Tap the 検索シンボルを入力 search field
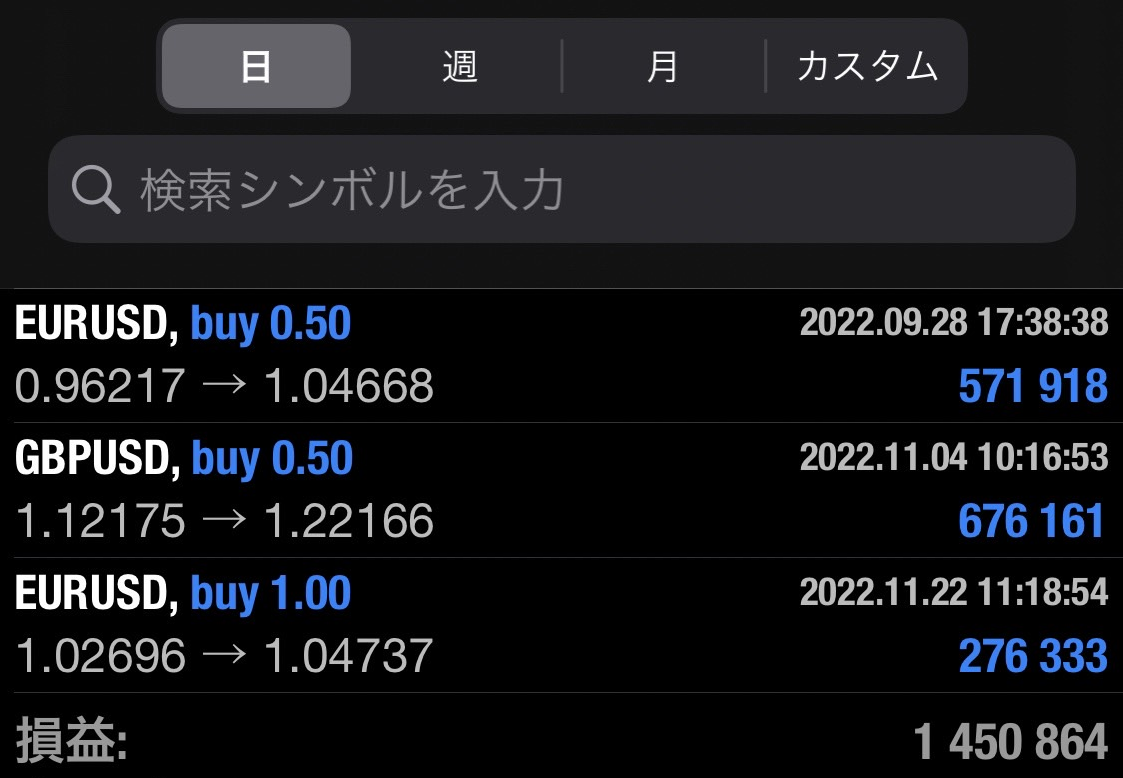The width and height of the screenshot is (1123, 778). coord(400,189)
